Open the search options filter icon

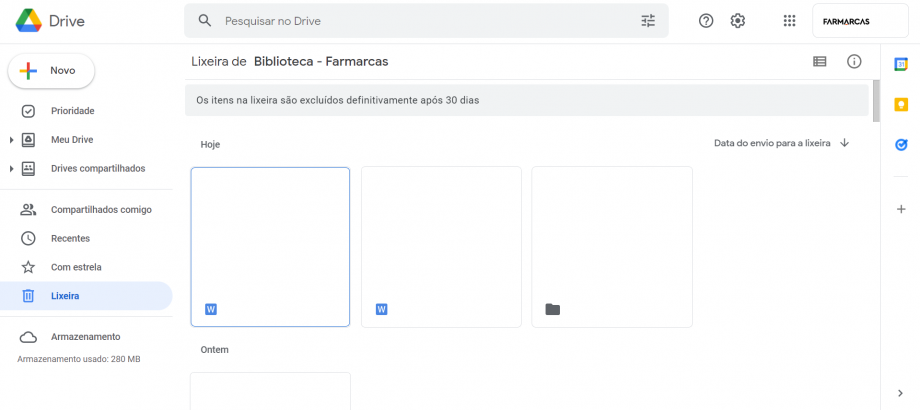(648, 21)
